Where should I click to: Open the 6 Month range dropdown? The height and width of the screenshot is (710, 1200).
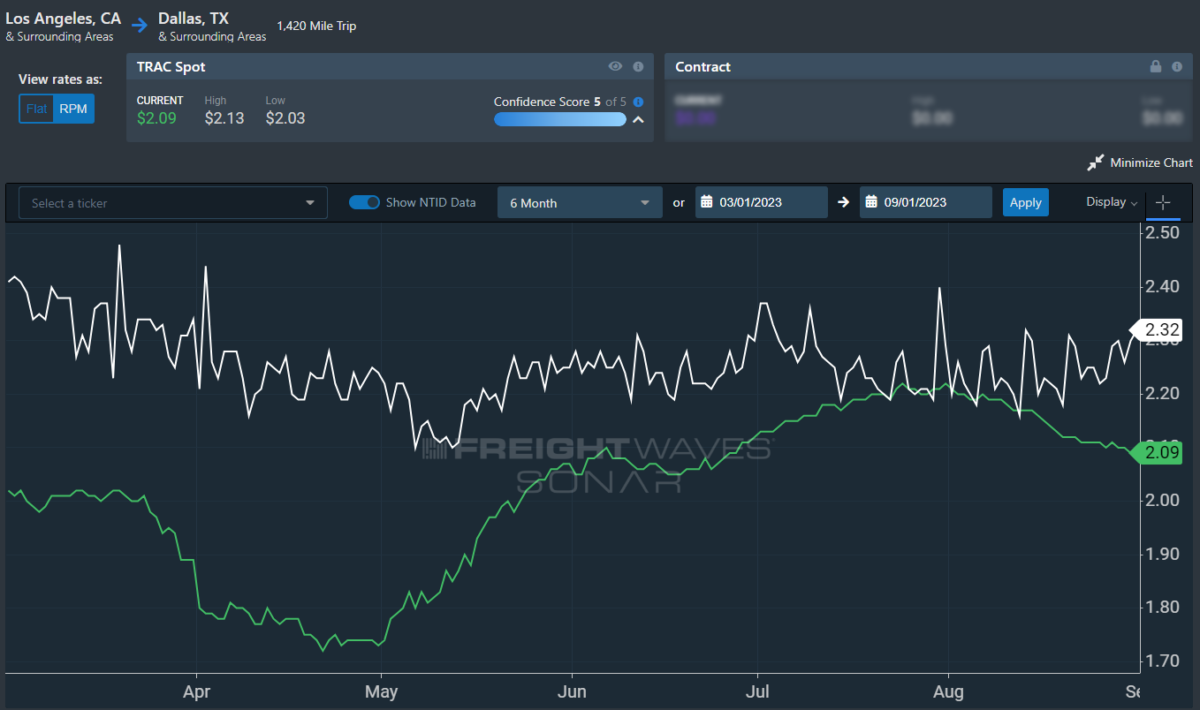pos(579,203)
